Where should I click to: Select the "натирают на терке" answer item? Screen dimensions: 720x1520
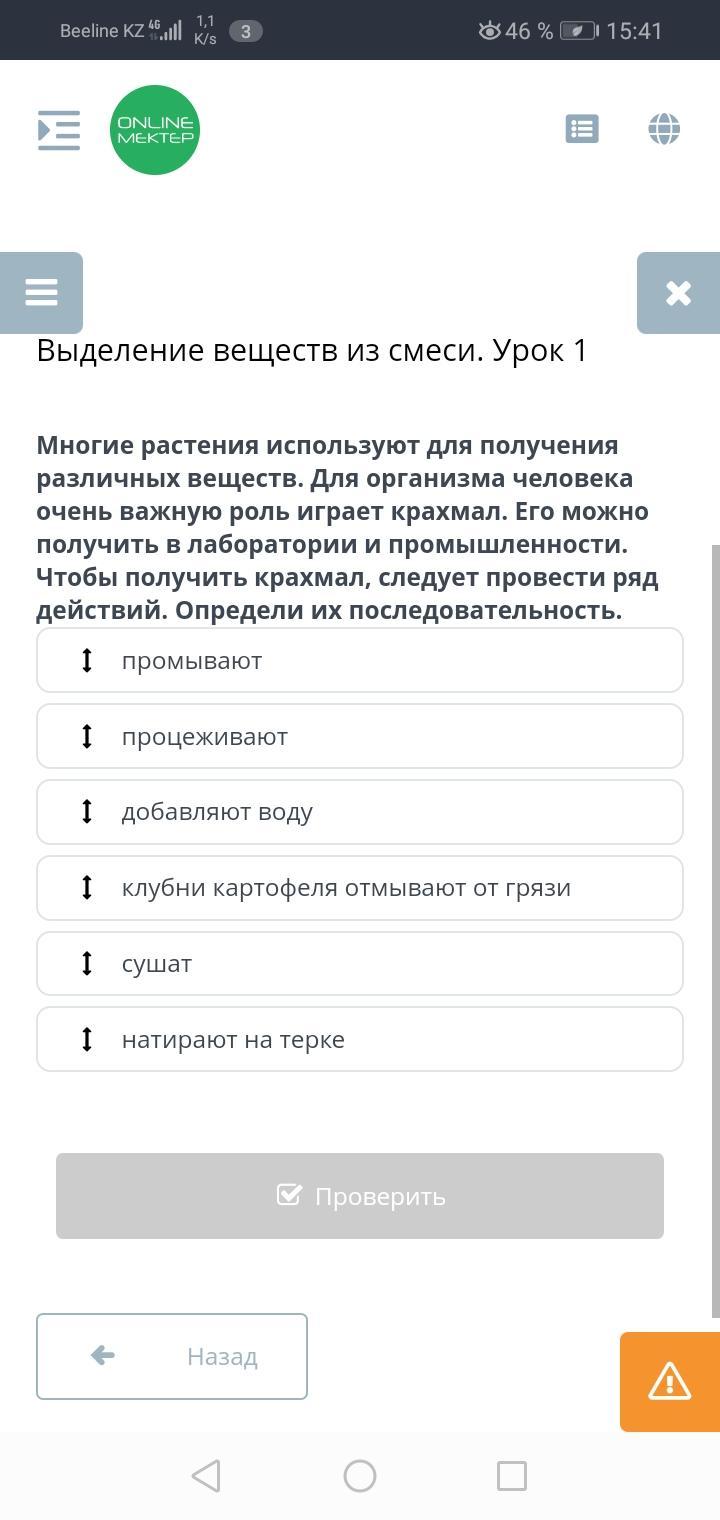[360, 1039]
